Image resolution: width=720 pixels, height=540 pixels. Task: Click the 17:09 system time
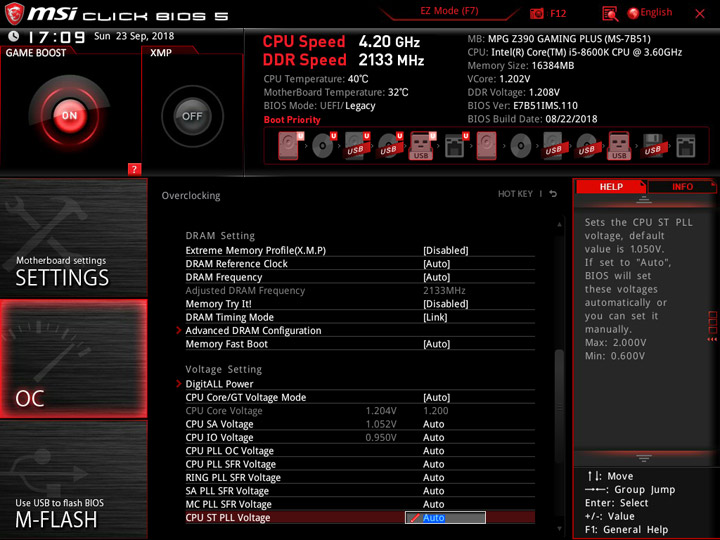click(56, 37)
